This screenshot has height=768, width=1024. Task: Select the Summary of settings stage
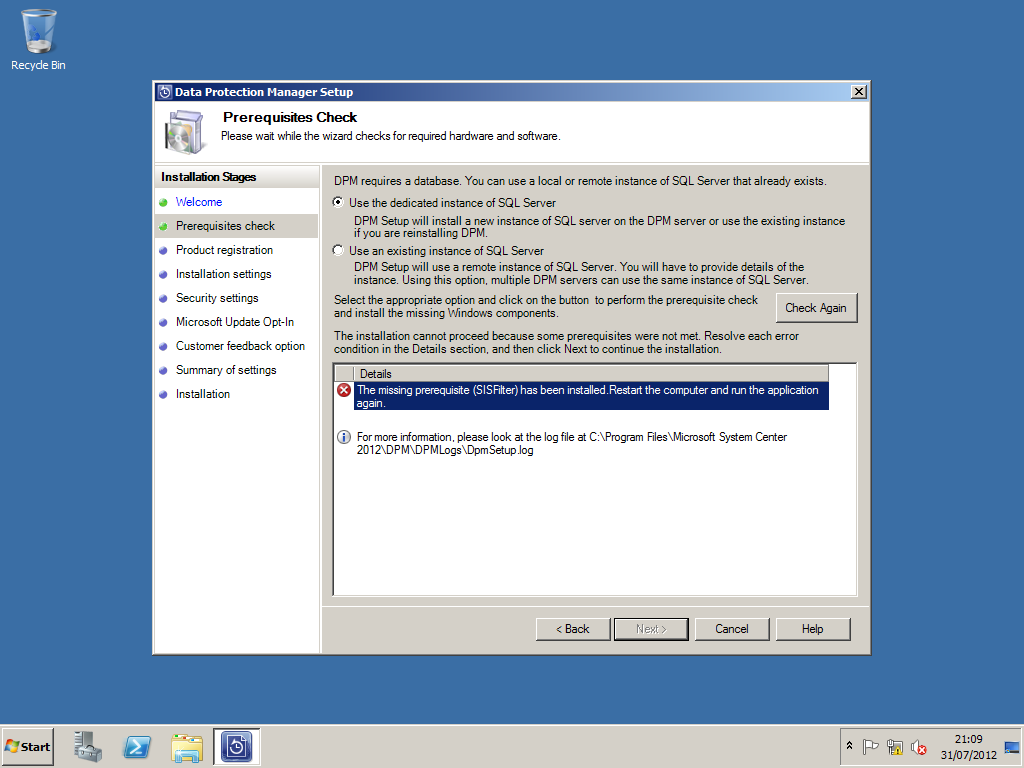tap(226, 370)
